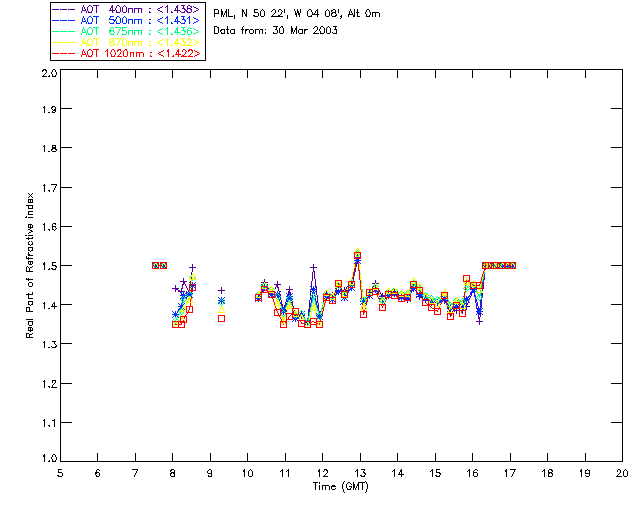Viewport: 640px width, 512px height.
Task: Click the first red square marker near 7.5 GMT
Action: pyautogui.click(x=155, y=265)
